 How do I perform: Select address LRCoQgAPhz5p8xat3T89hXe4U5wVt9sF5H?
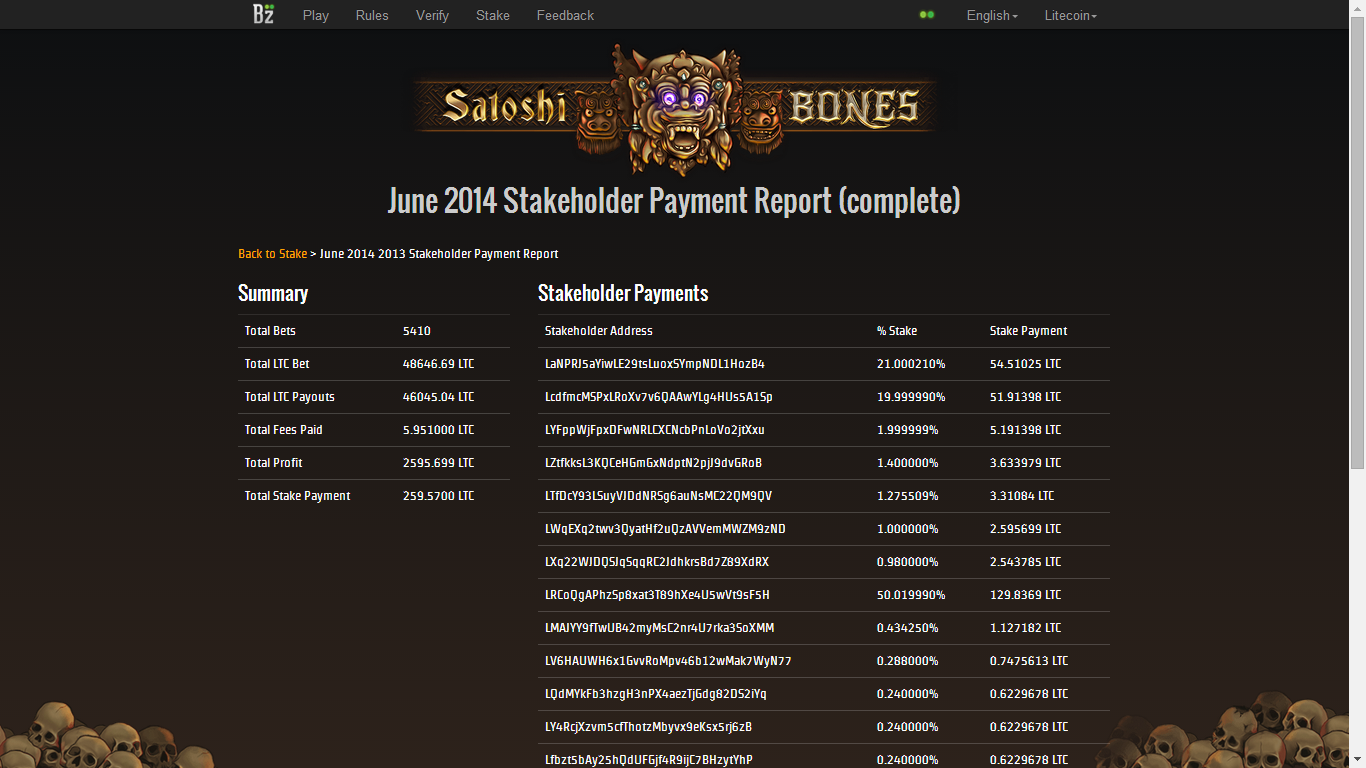(657, 595)
